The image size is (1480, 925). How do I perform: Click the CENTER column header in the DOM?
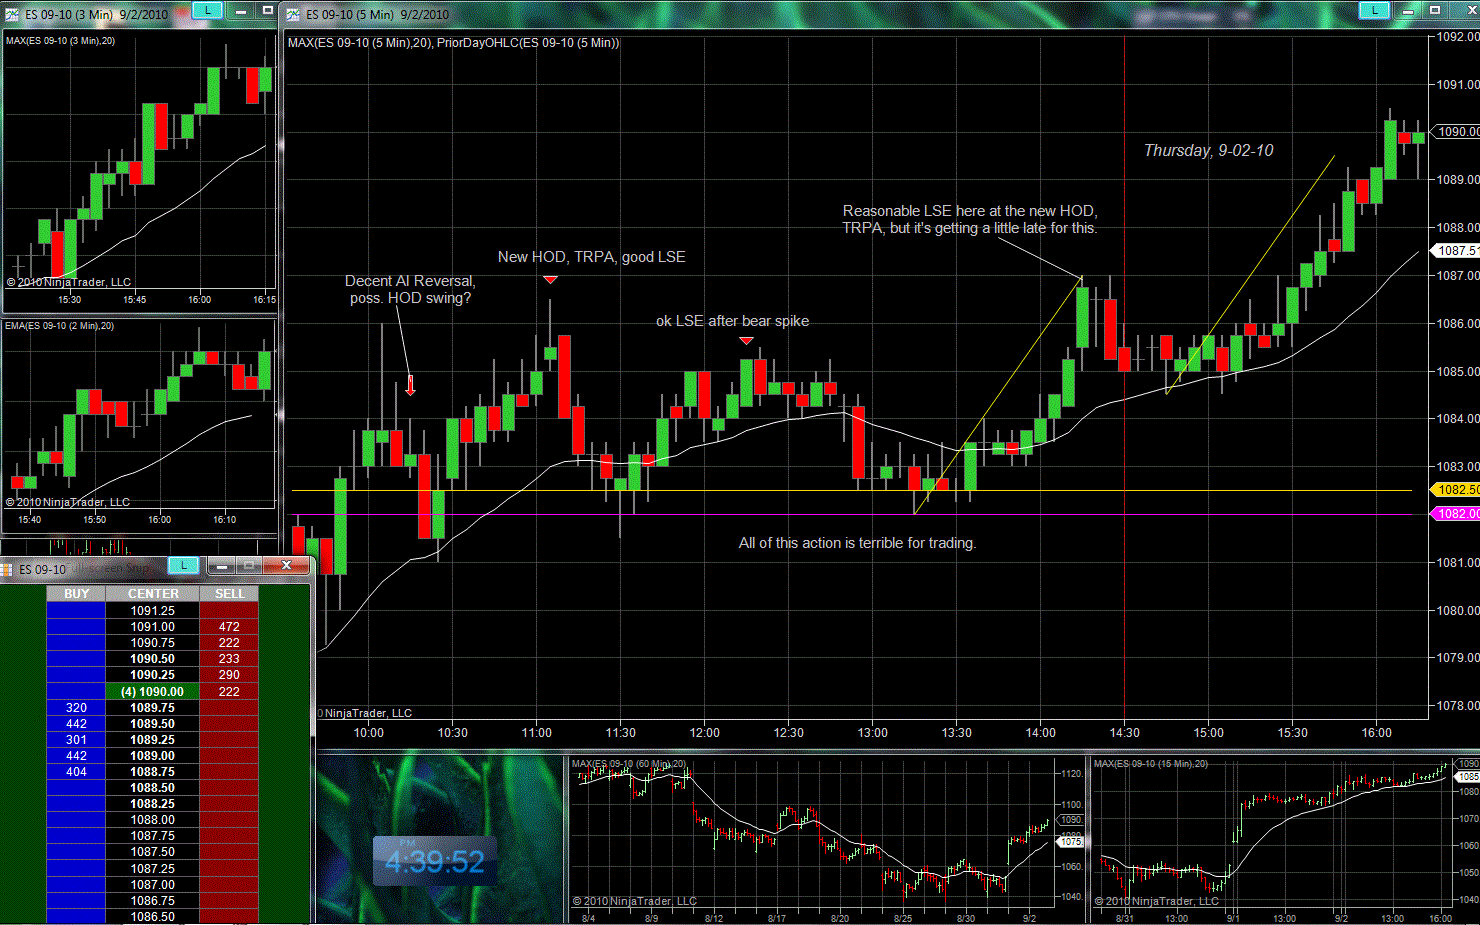(x=153, y=594)
